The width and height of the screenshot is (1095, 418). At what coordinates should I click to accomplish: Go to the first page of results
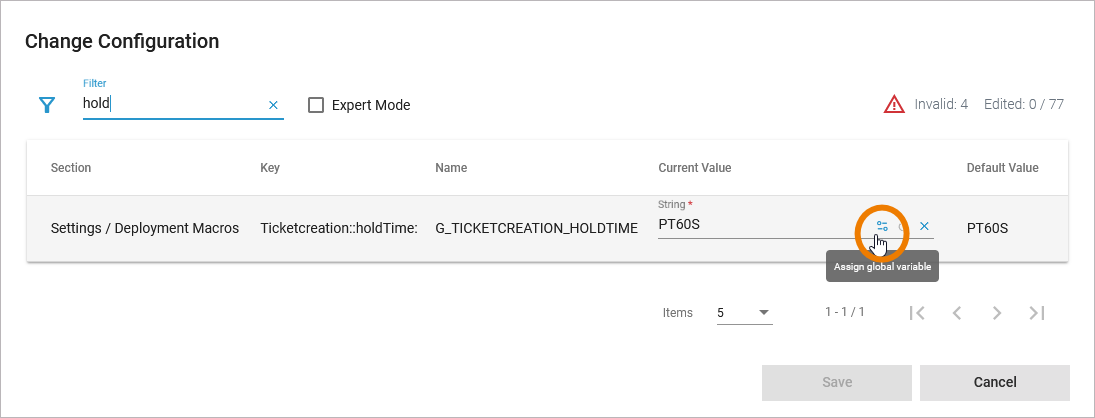click(917, 313)
